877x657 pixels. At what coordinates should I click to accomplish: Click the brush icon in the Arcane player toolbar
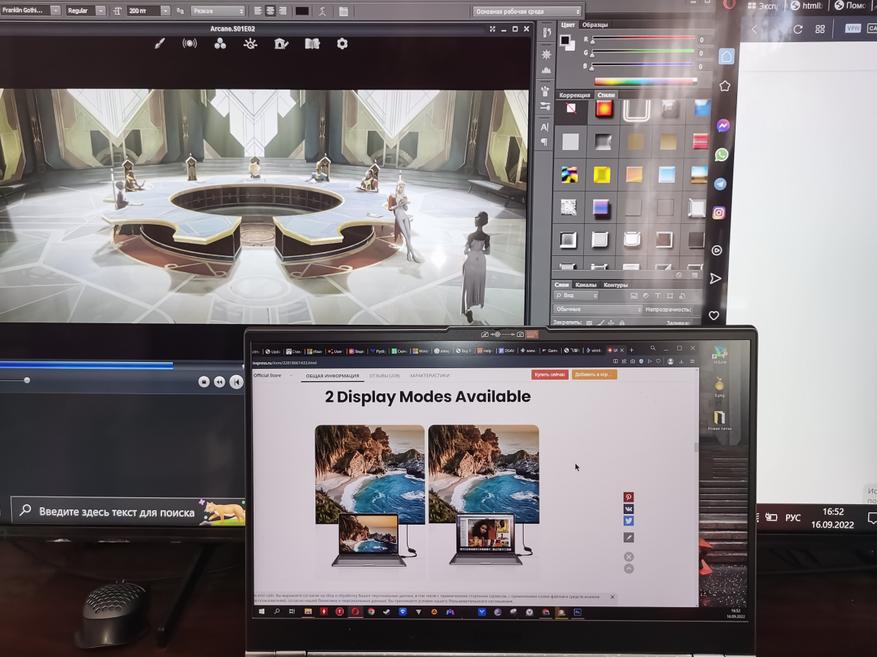coord(160,44)
